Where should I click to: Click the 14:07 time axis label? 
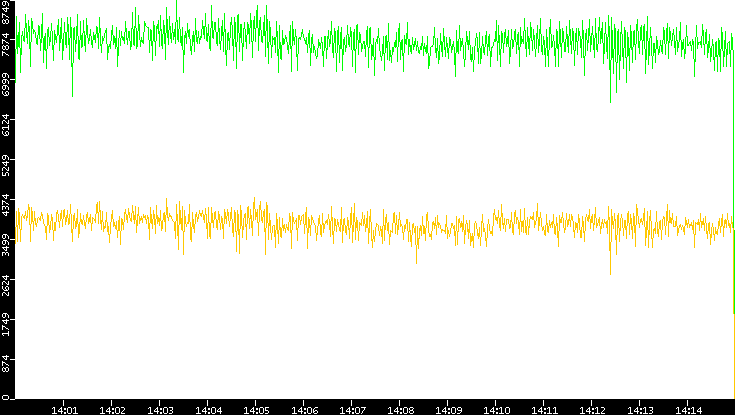352,410
